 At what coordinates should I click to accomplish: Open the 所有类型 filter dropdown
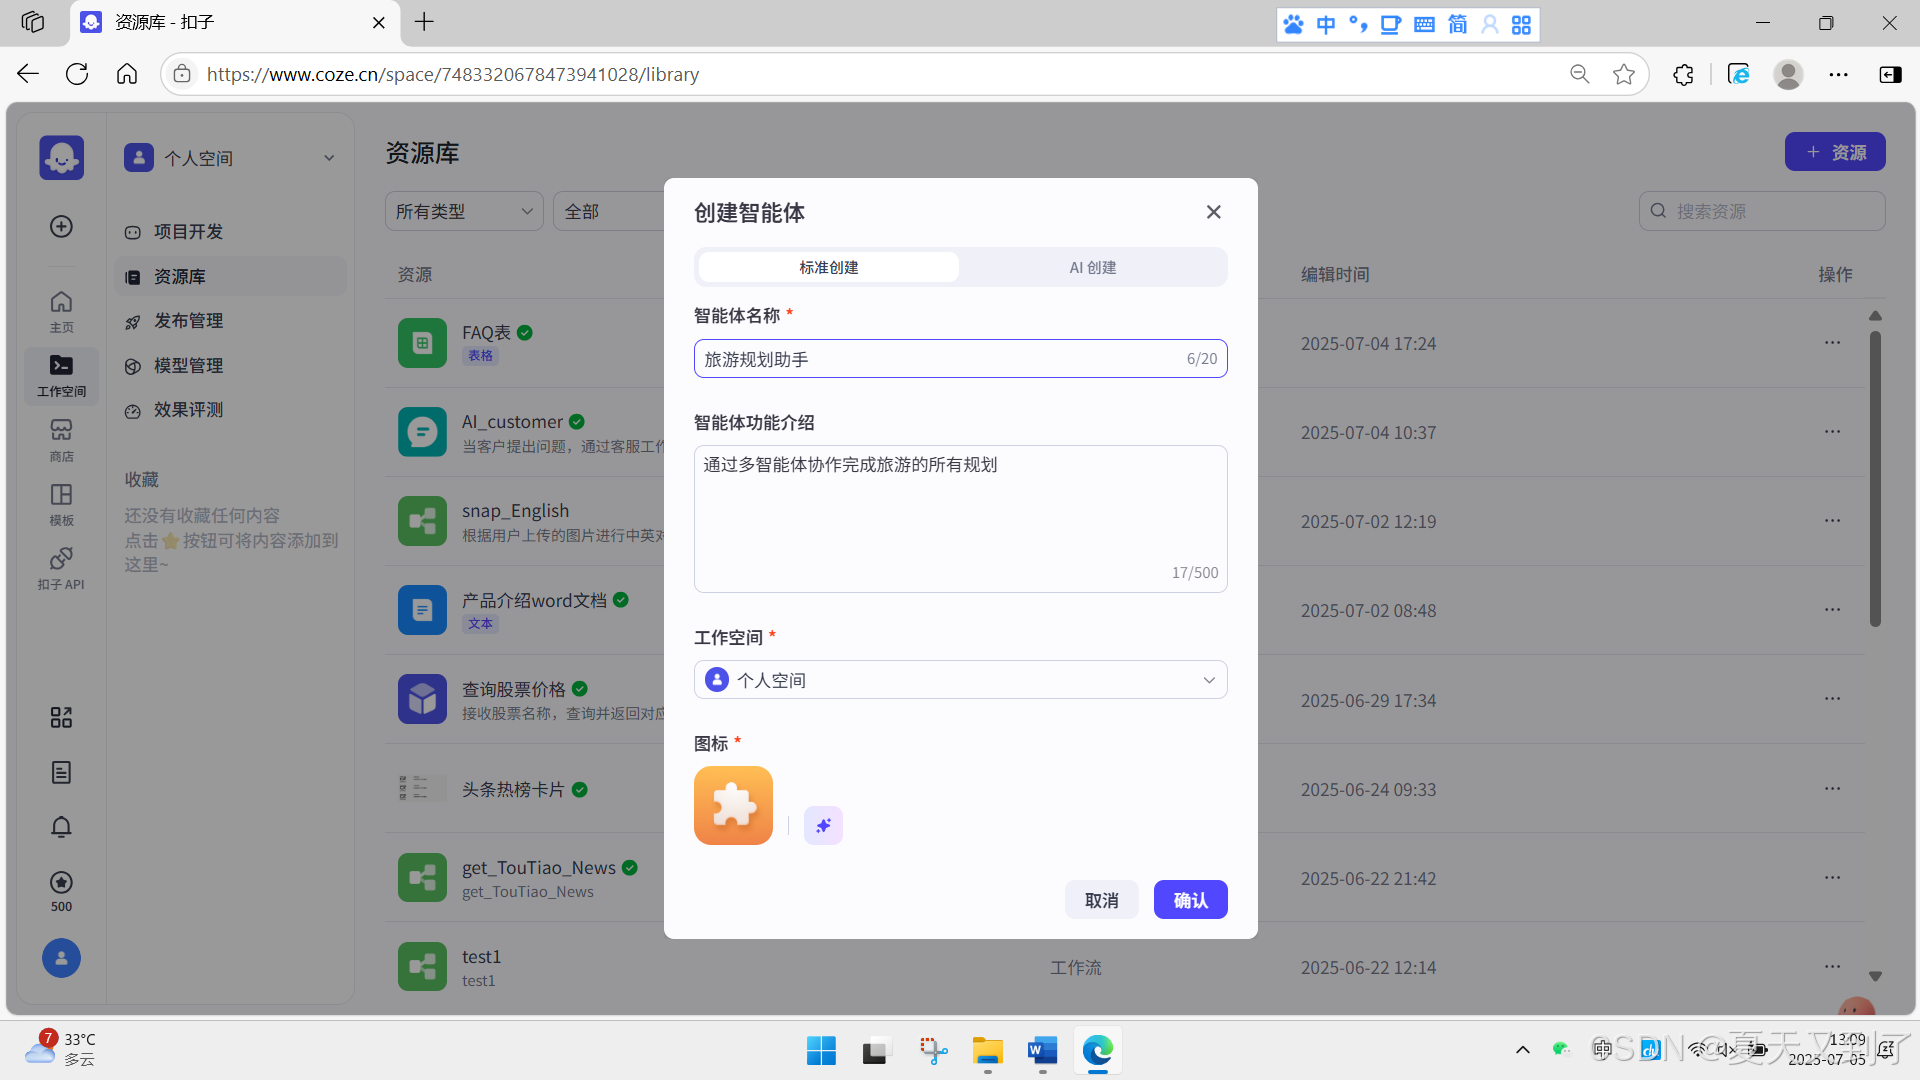464,211
